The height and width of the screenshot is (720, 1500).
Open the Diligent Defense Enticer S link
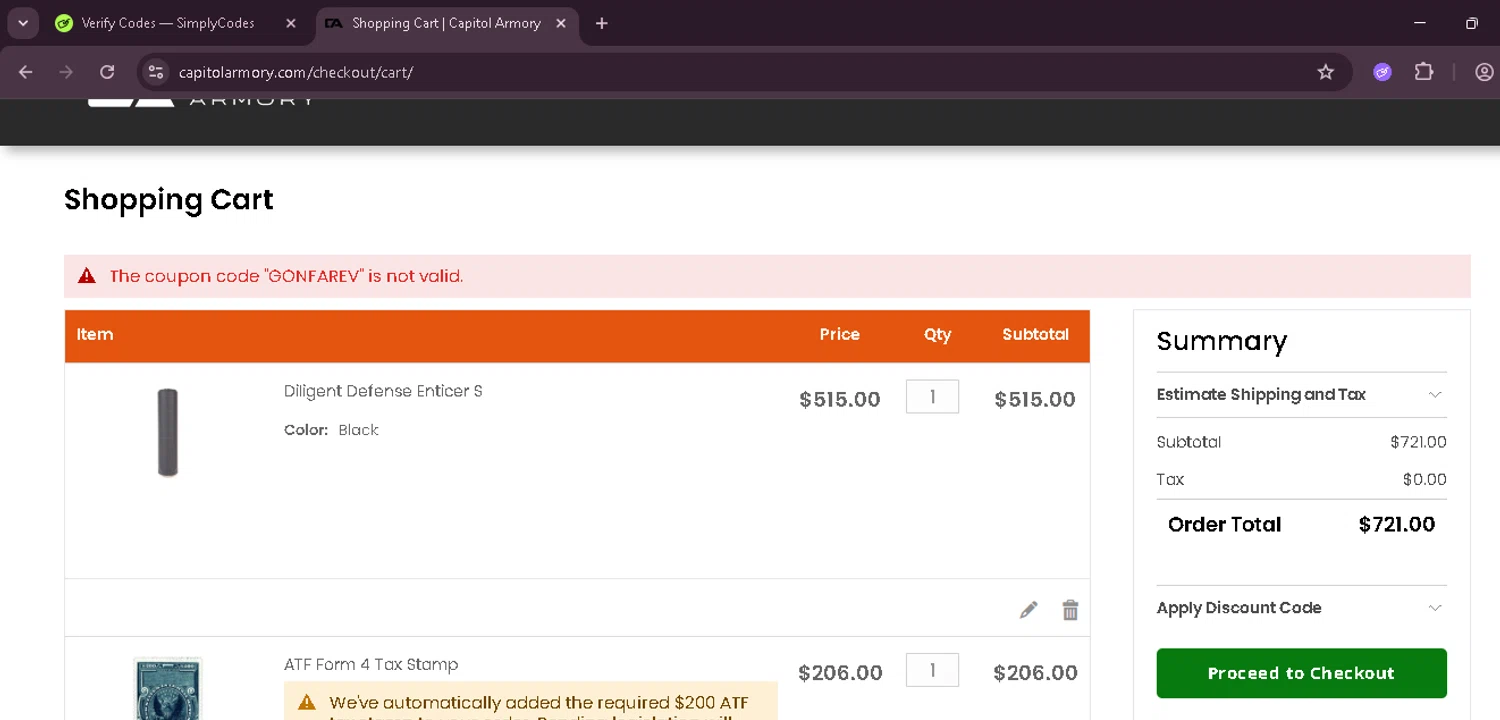(383, 391)
